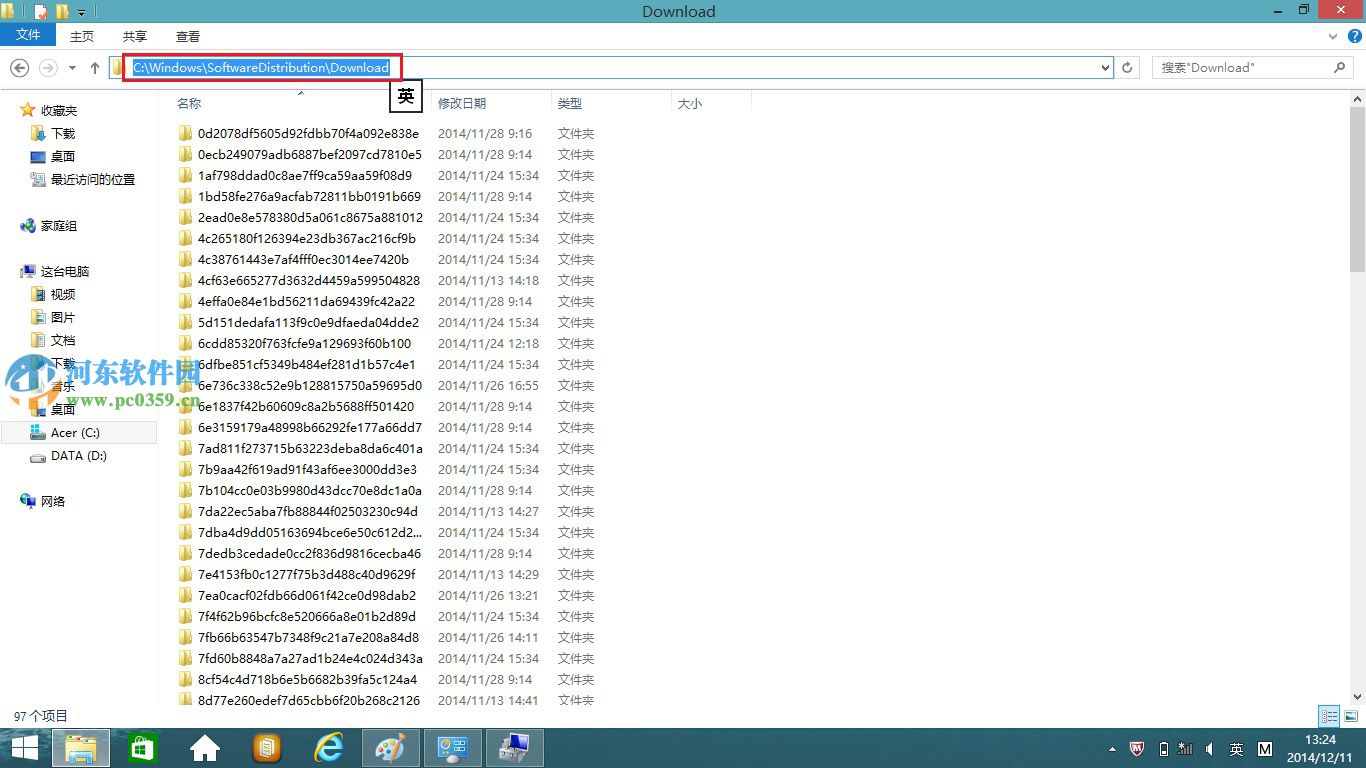Click the back navigation arrow
Image resolution: width=1366 pixels, height=768 pixels.
point(19,67)
